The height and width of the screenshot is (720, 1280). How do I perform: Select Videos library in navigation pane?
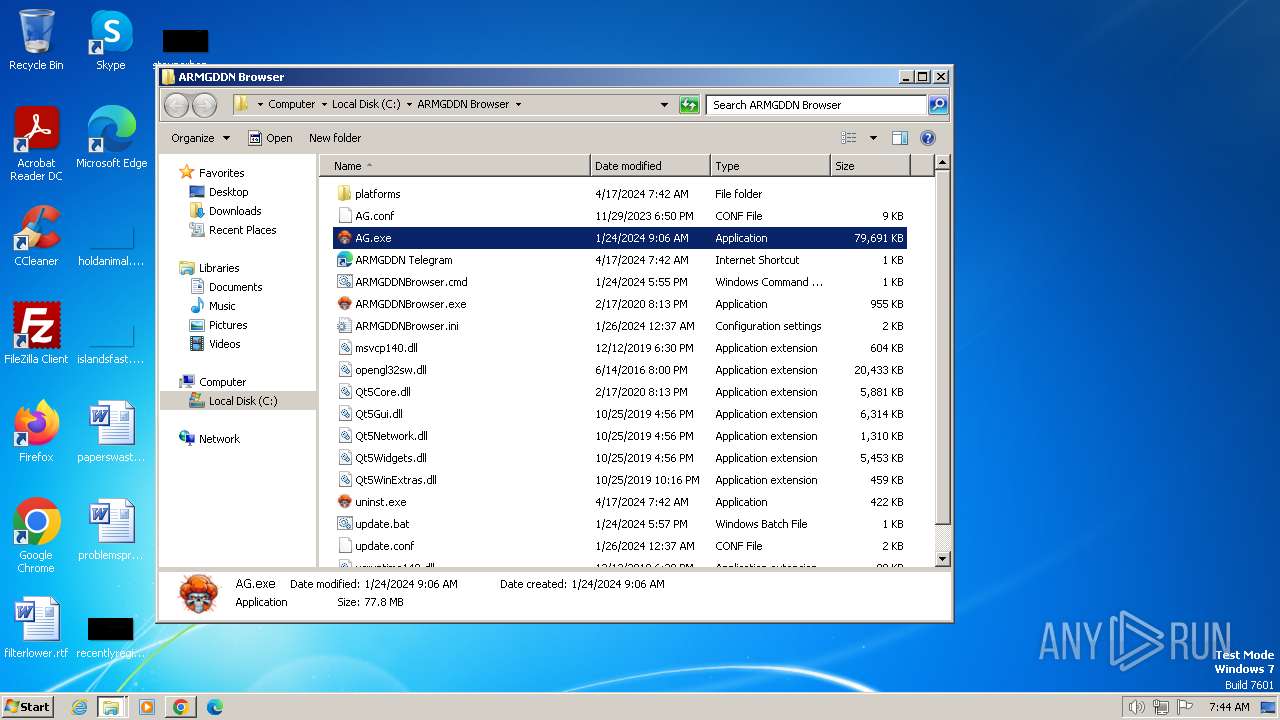(x=224, y=344)
